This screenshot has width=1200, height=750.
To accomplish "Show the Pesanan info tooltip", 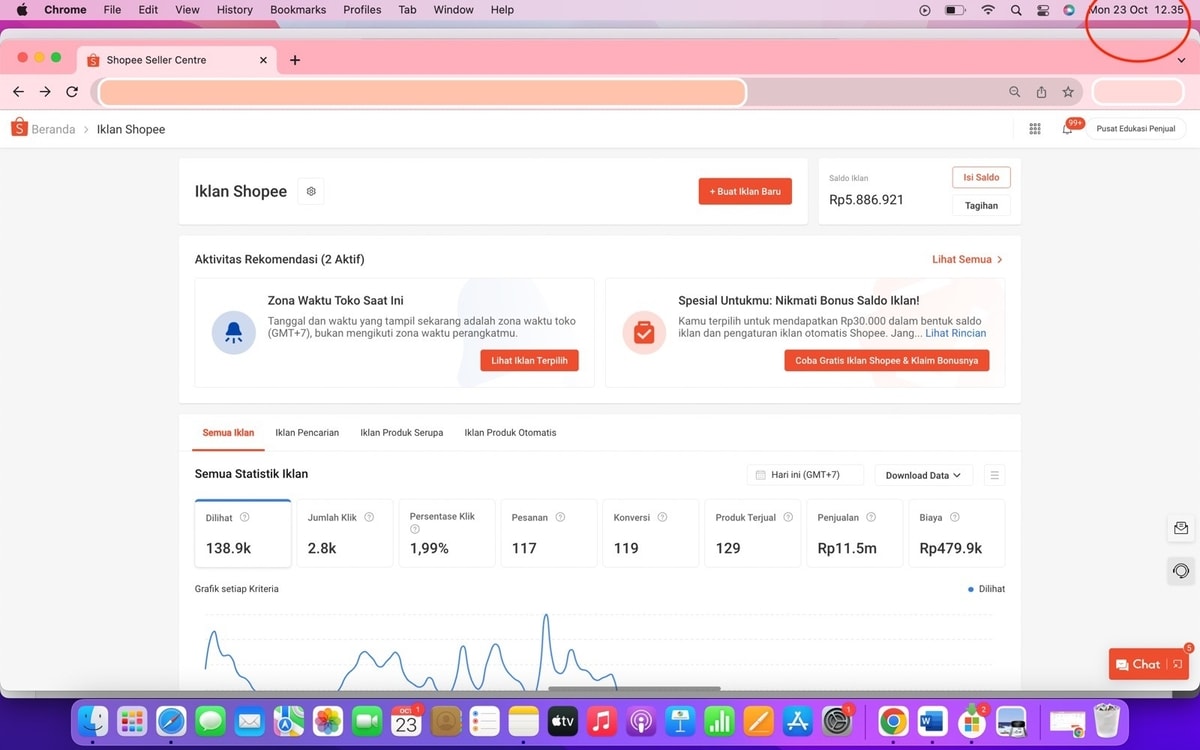I will [560, 517].
